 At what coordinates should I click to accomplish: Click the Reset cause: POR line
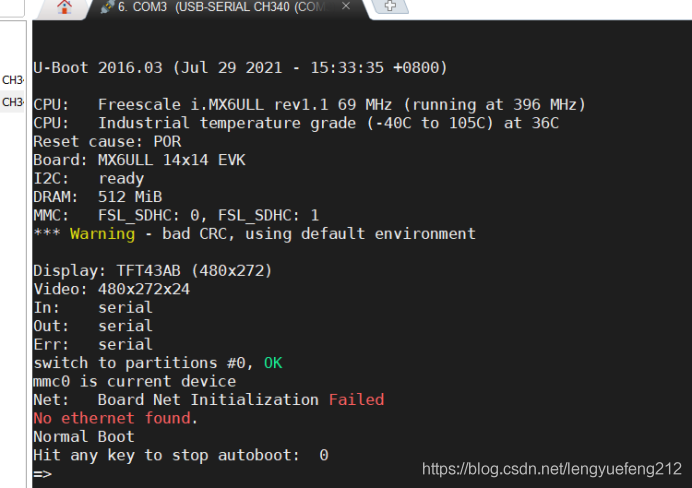tap(107, 142)
